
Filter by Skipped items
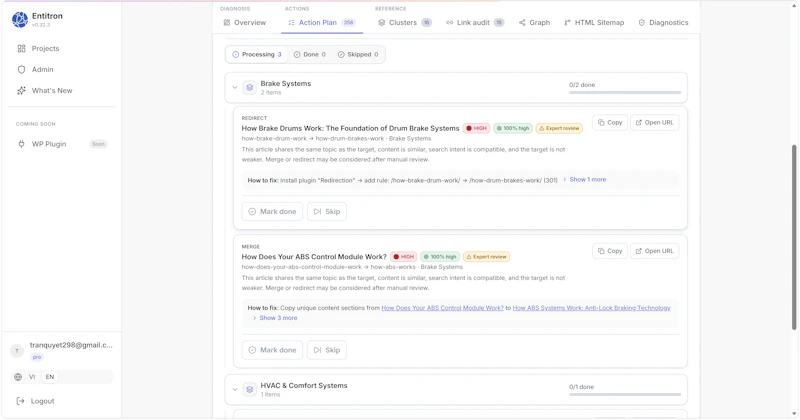point(358,55)
